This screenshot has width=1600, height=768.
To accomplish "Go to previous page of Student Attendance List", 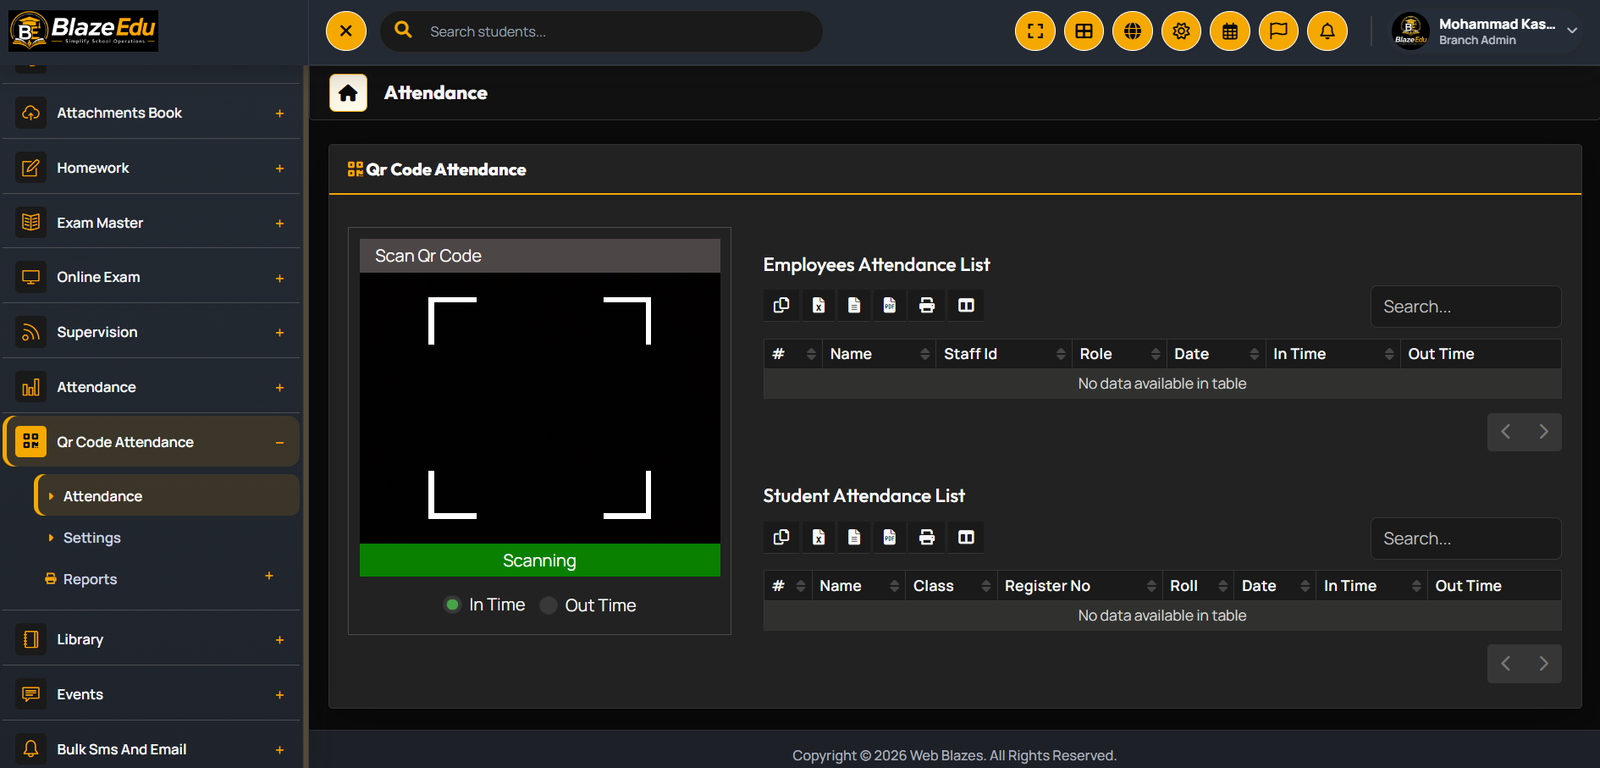I will tap(1506, 664).
